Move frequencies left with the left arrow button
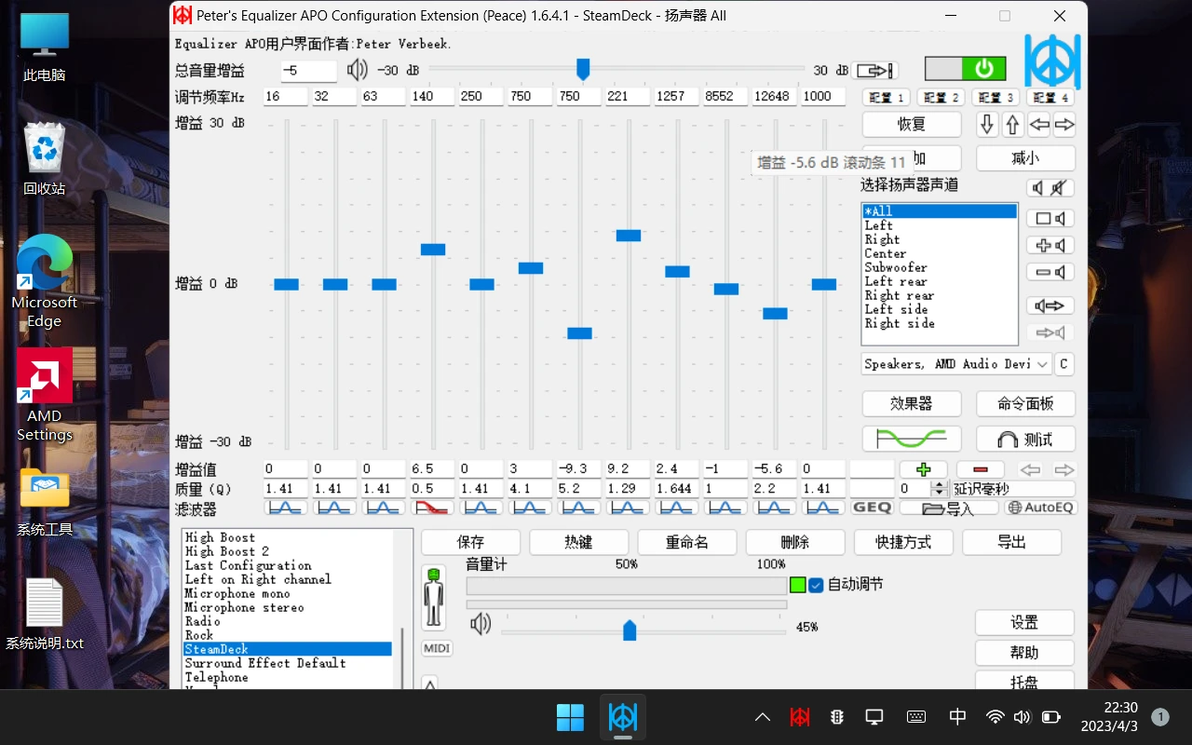 [1039, 124]
